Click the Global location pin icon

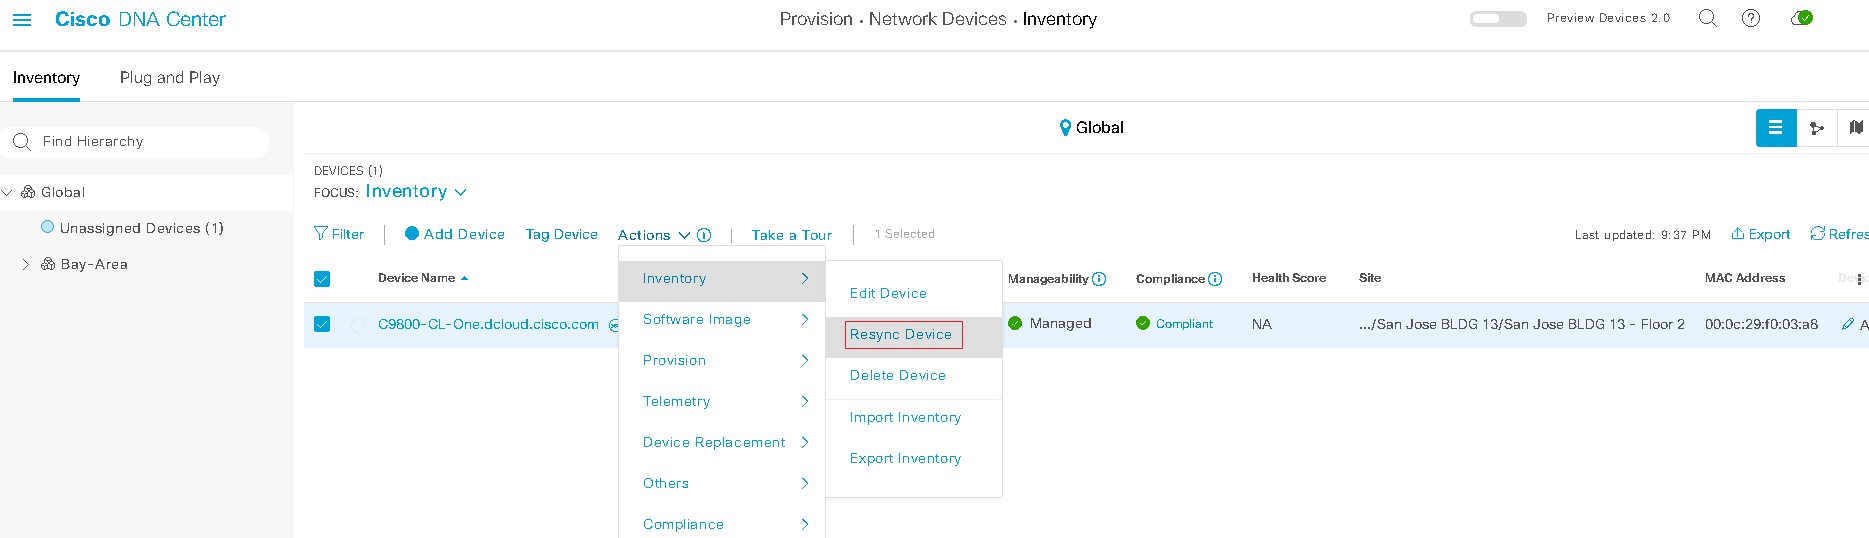[1065, 128]
